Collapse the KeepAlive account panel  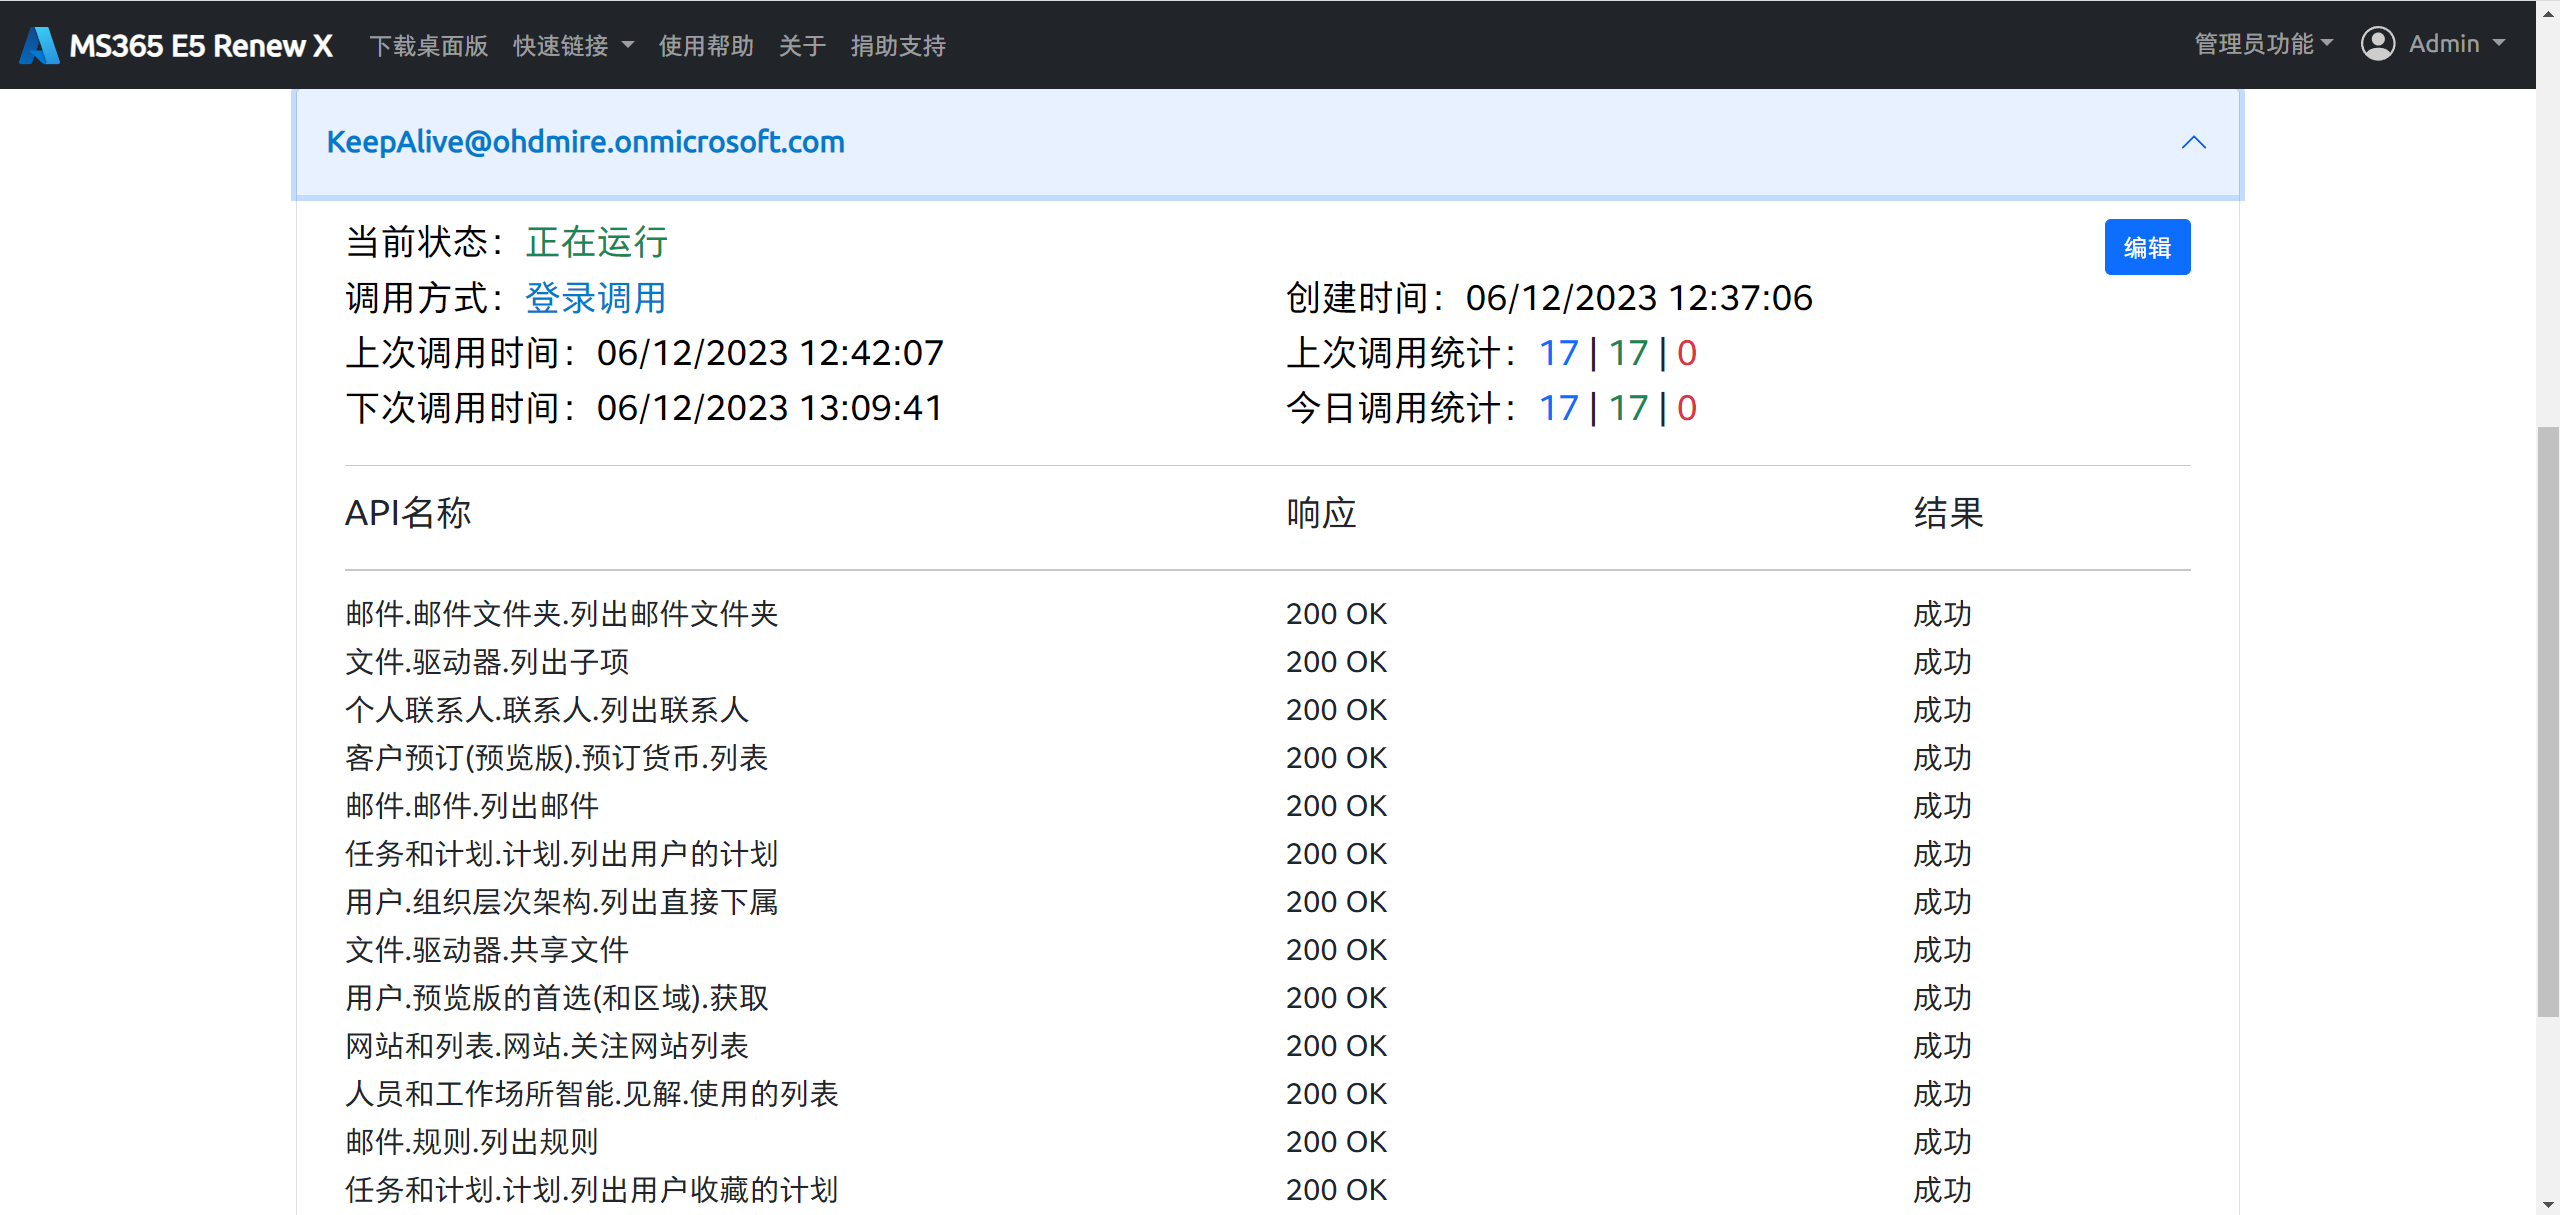point(2194,142)
